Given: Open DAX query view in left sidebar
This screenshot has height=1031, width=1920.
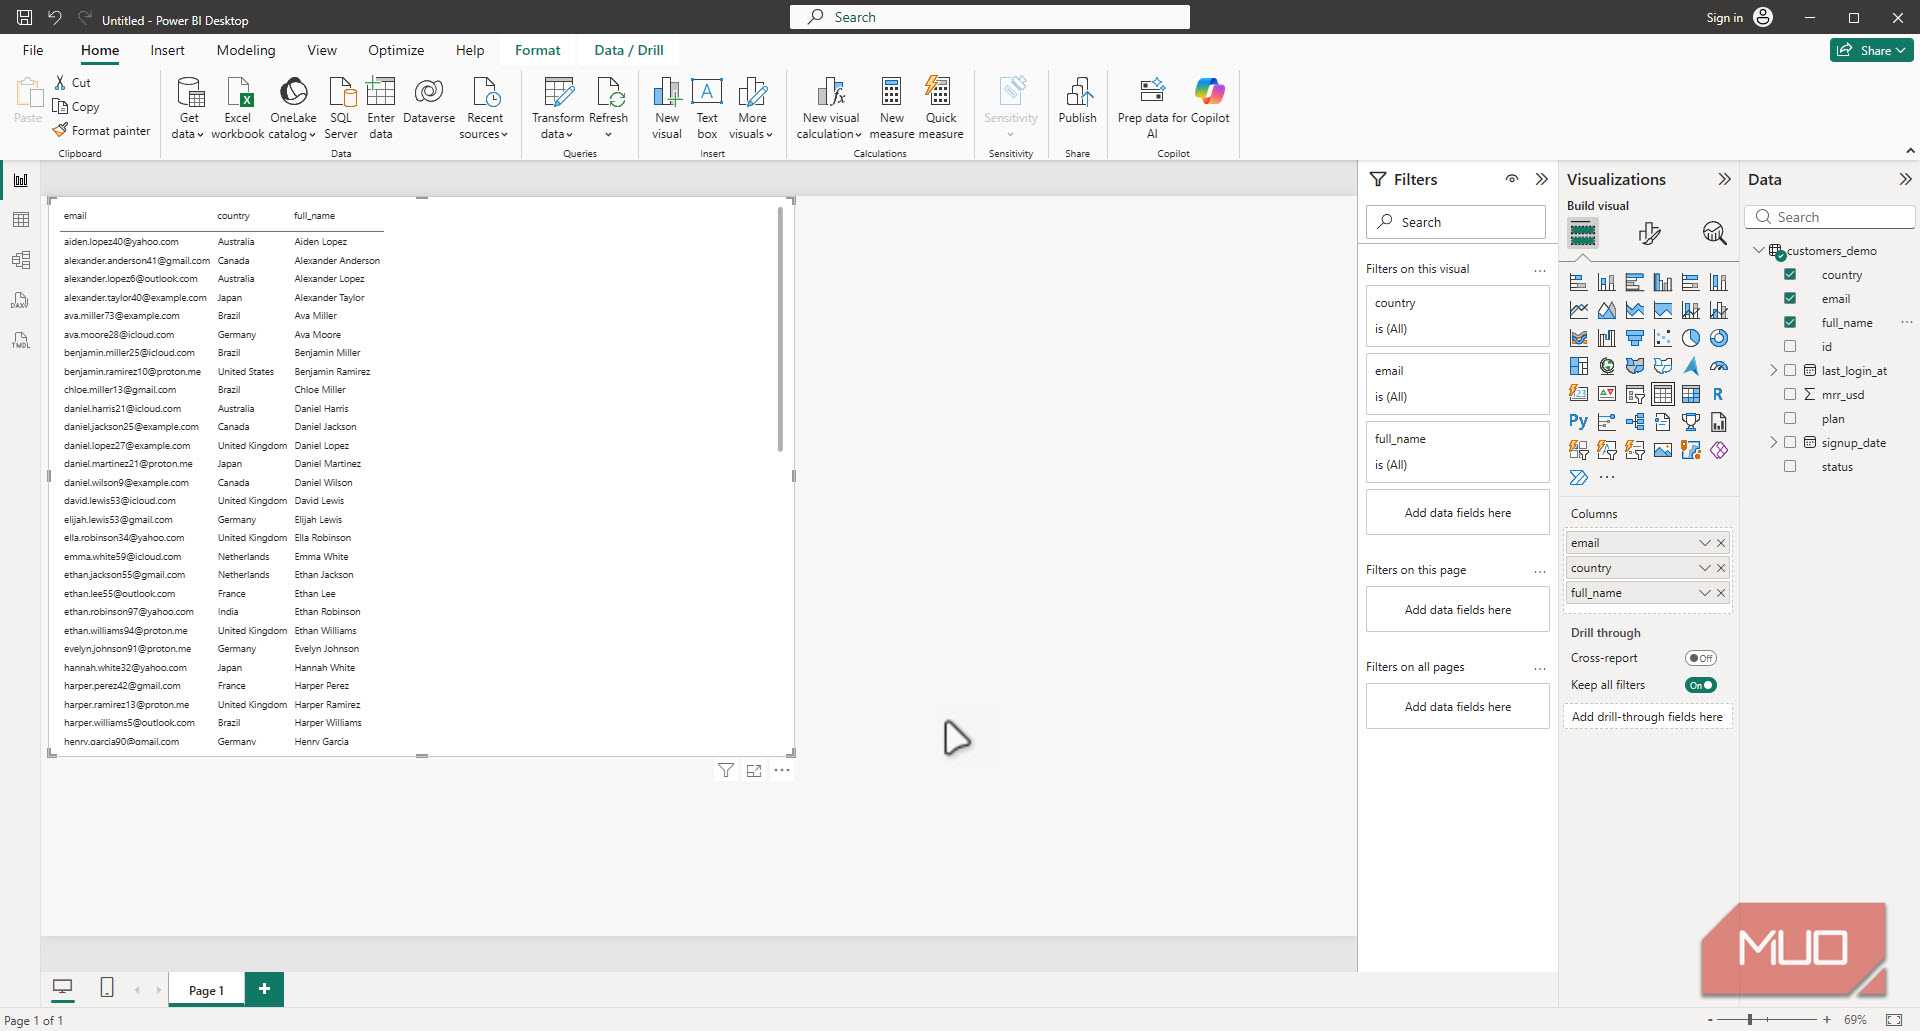Looking at the screenshot, I should [20, 300].
